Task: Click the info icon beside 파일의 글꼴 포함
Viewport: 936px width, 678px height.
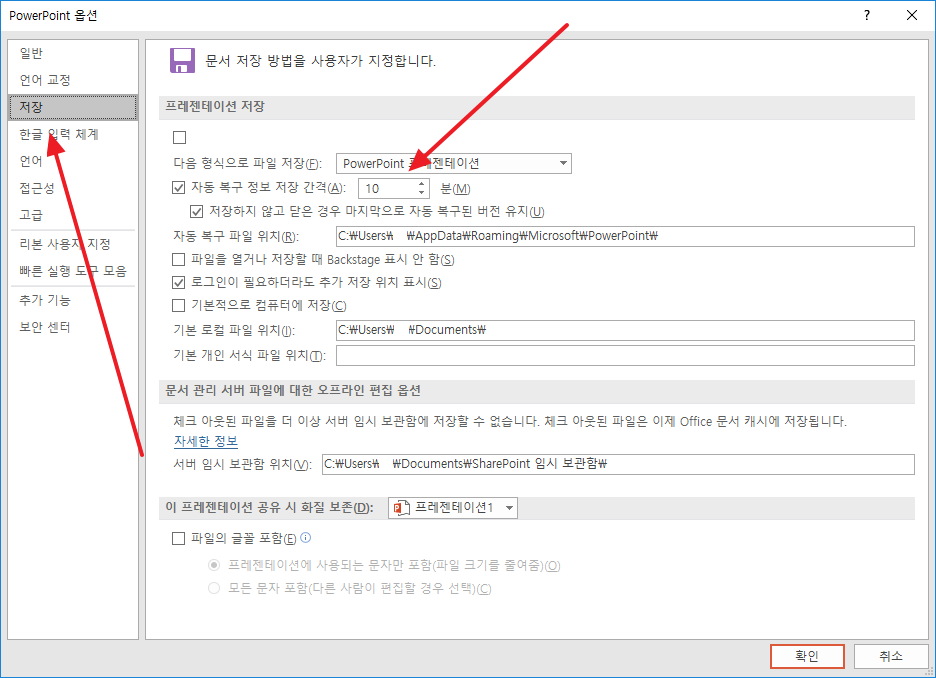Action: (x=306, y=538)
